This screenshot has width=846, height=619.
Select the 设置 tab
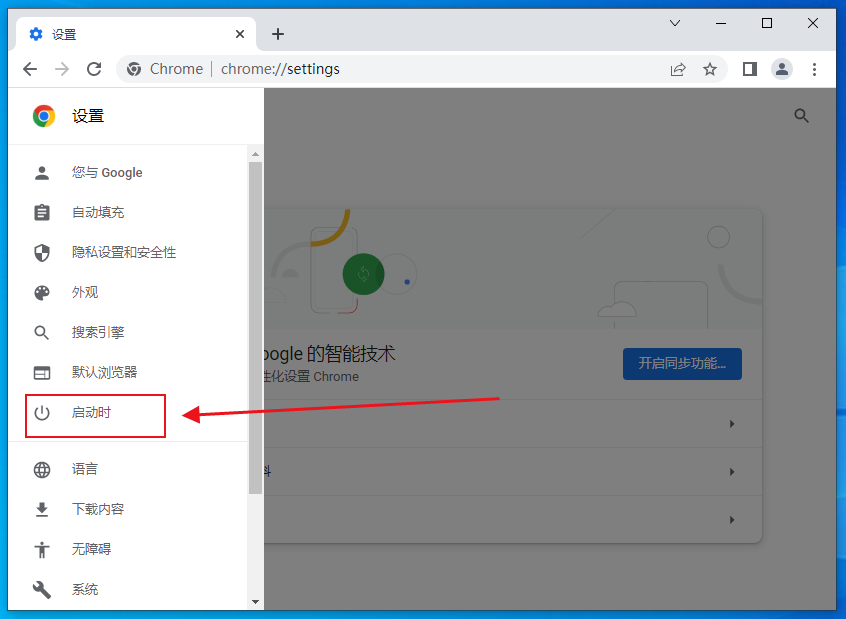[138, 35]
